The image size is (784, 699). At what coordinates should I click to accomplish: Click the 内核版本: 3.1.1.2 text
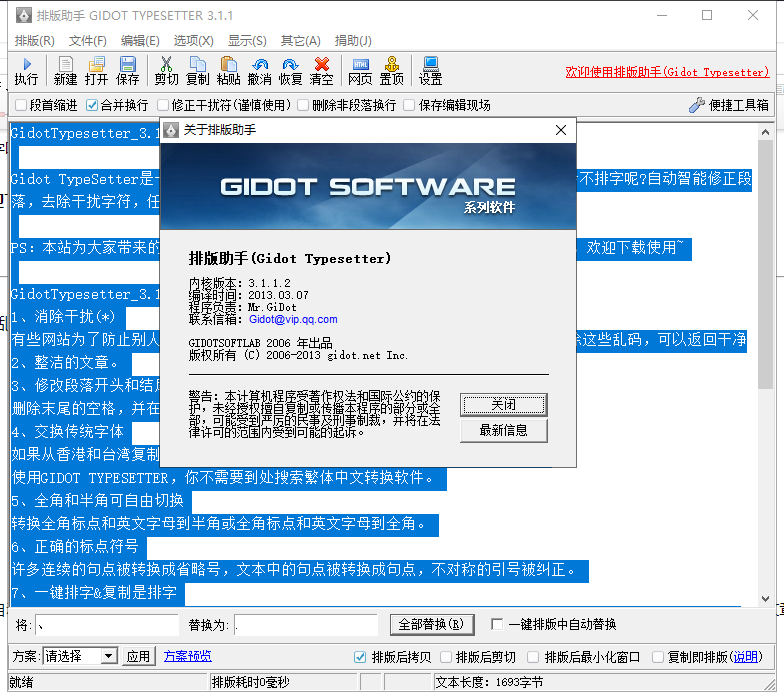(240, 283)
